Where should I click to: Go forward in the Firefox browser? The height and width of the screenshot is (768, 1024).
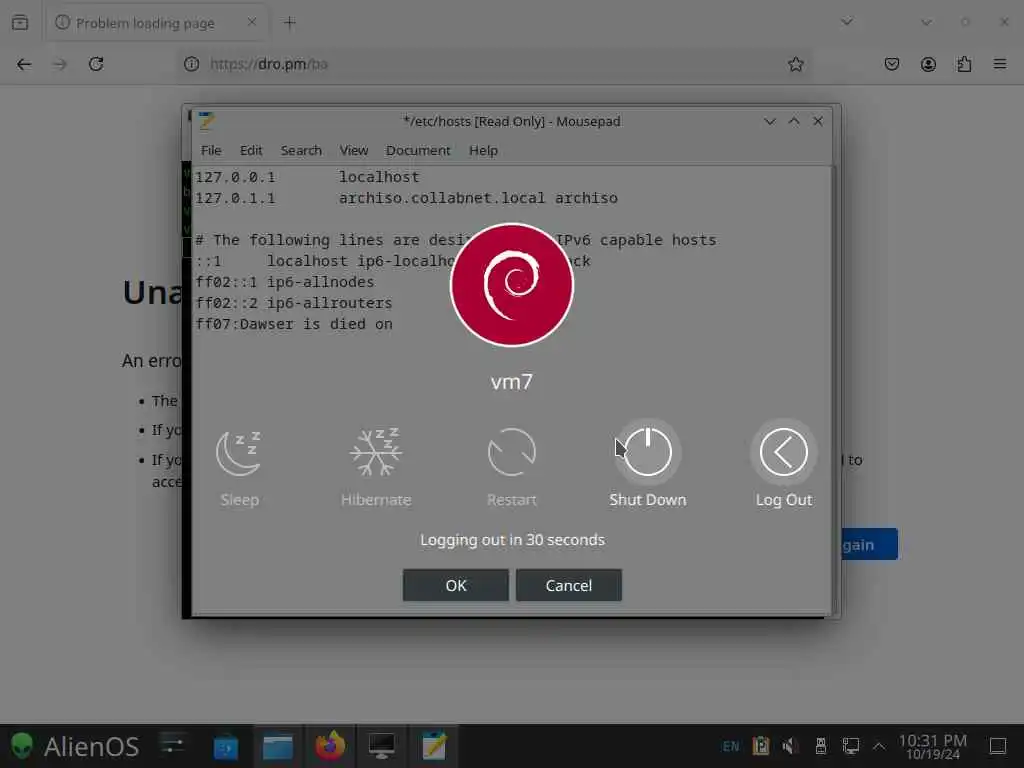pyautogui.click(x=60, y=64)
